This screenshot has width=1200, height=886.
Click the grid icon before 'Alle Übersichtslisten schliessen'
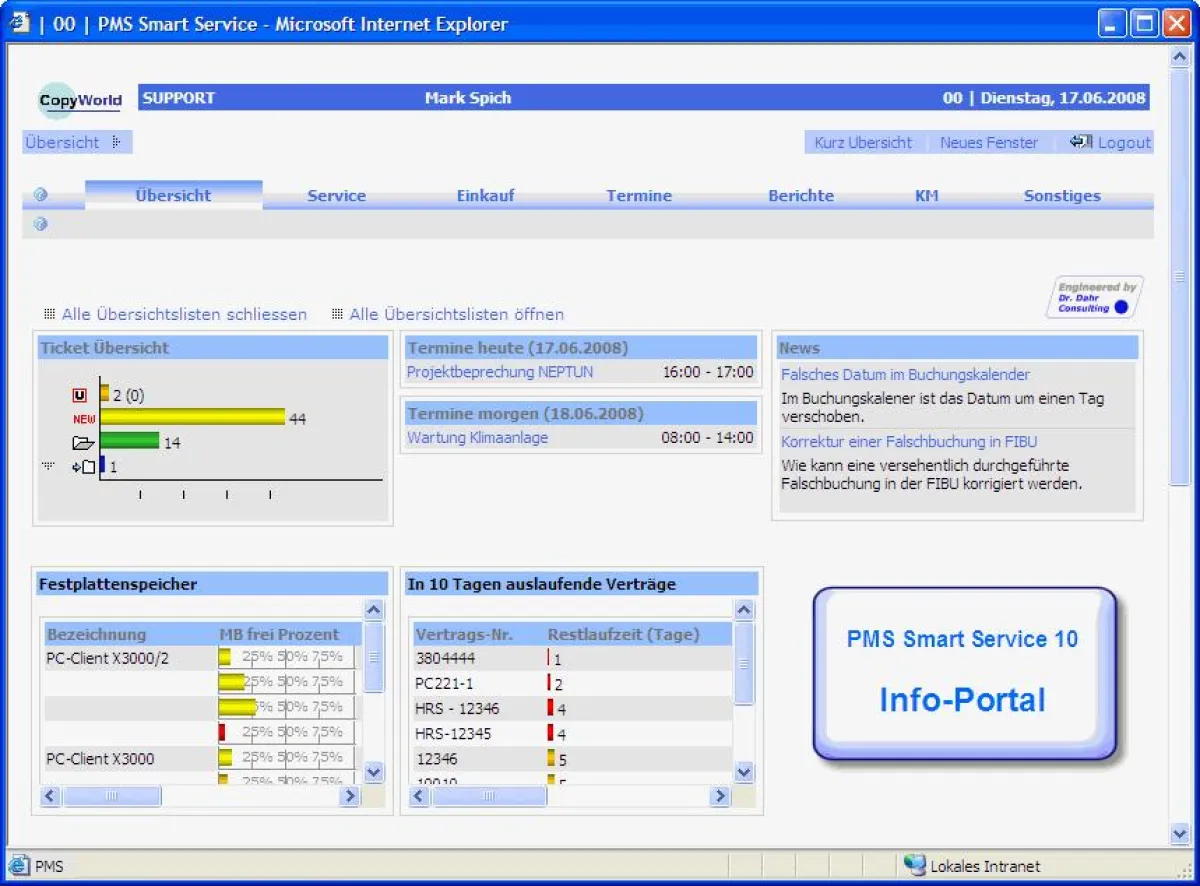point(47,314)
